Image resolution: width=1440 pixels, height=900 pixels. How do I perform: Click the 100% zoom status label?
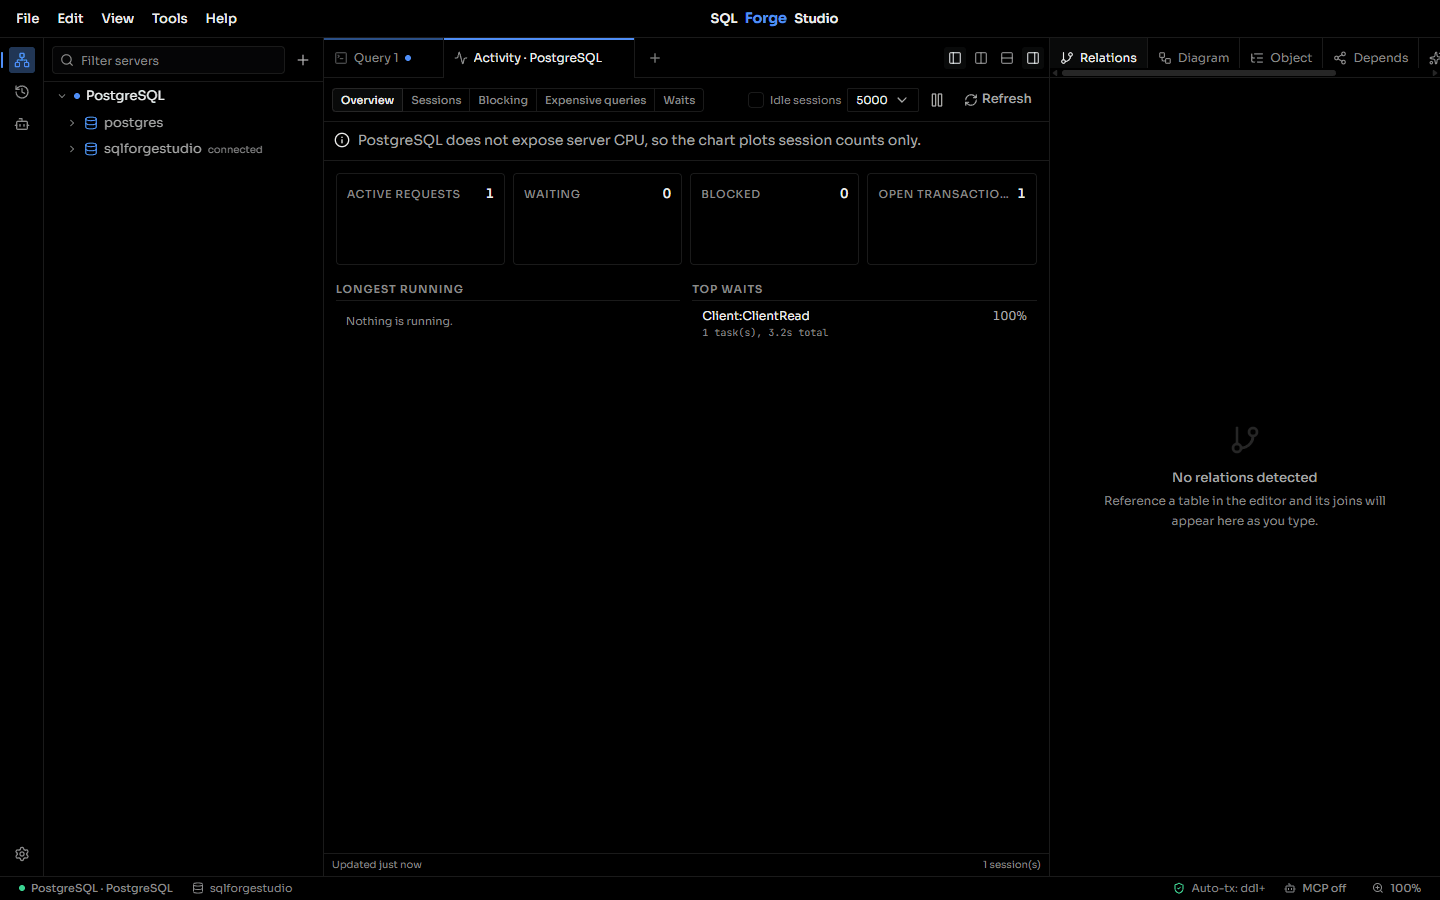pyautogui.click(x=1405, y=888)
